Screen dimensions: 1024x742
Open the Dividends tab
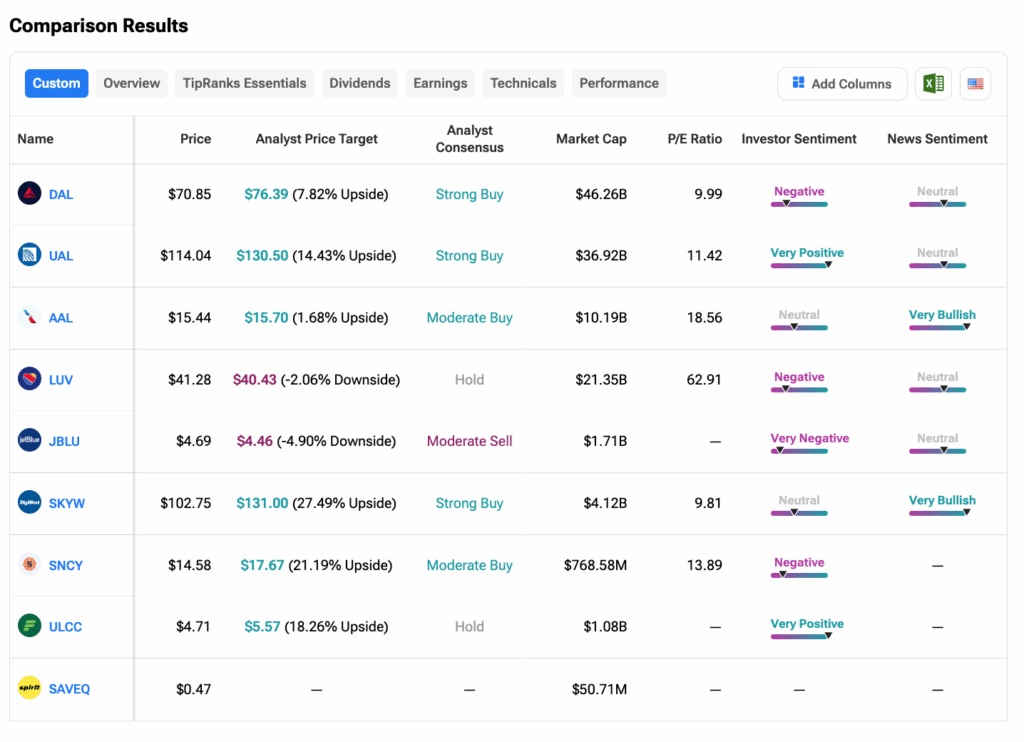pos(360,84)
